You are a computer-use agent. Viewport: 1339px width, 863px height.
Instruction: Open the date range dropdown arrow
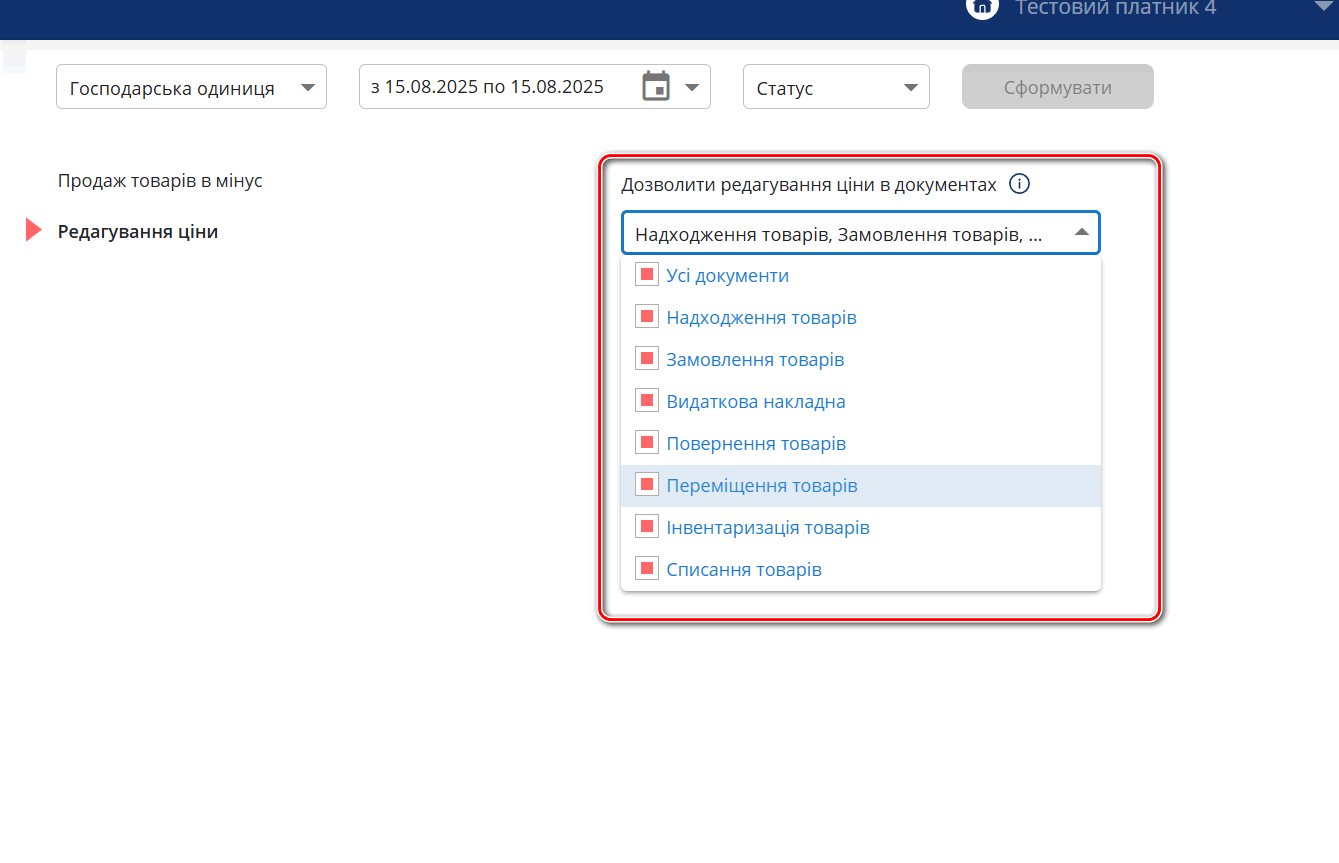[x=692, y=88]
